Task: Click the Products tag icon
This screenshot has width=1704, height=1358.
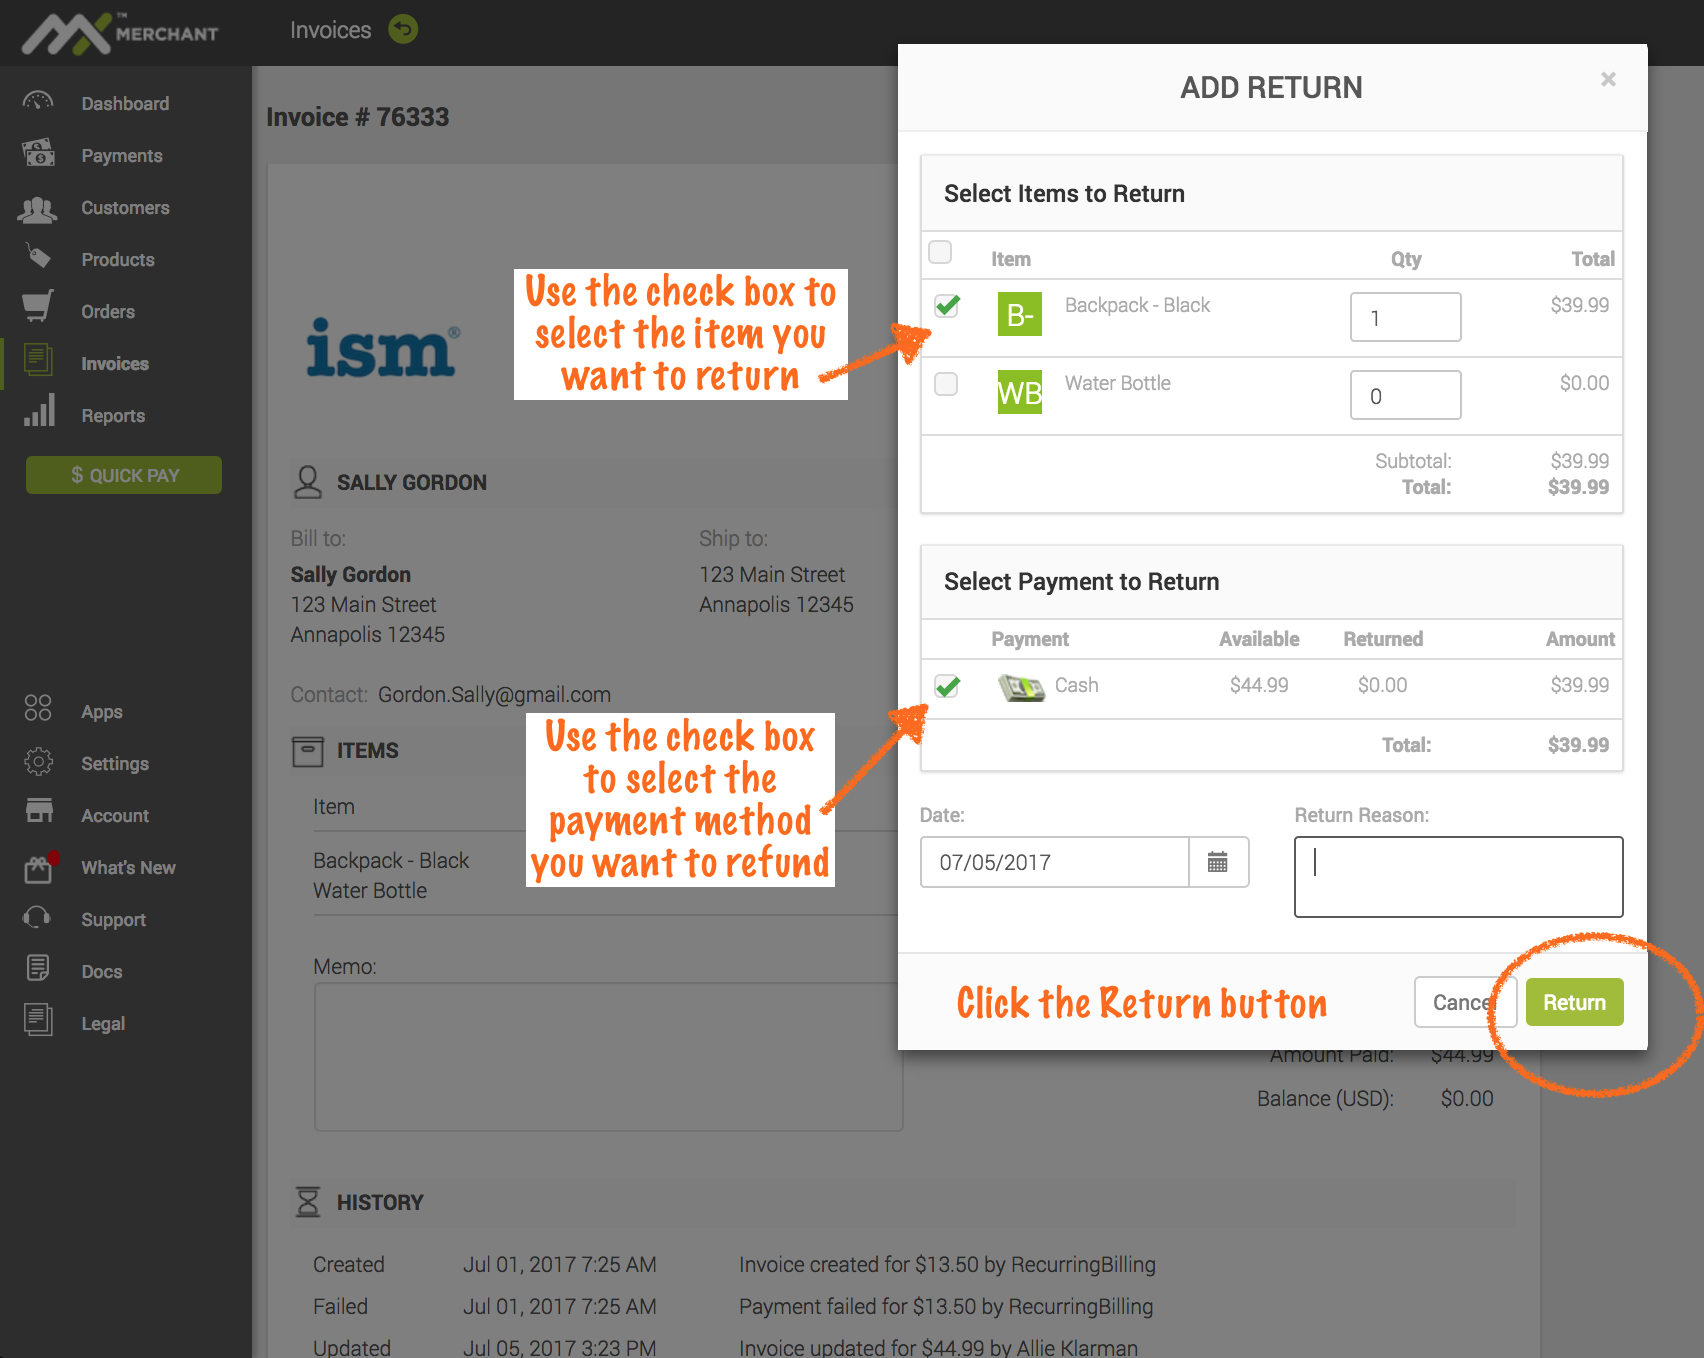Action: click(x=38, y=258)
